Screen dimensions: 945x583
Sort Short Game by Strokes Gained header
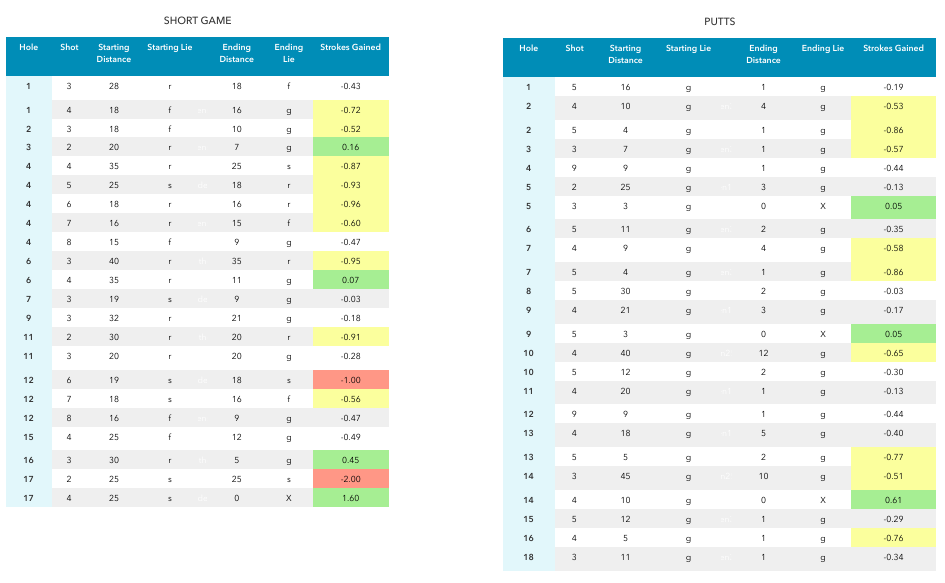(350, 47)
